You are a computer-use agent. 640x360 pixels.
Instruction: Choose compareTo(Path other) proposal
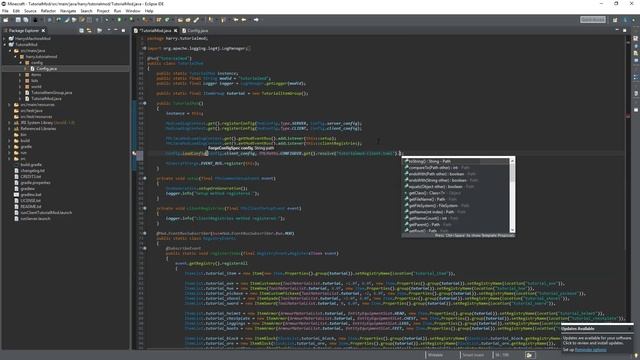(x=456, y=167)
